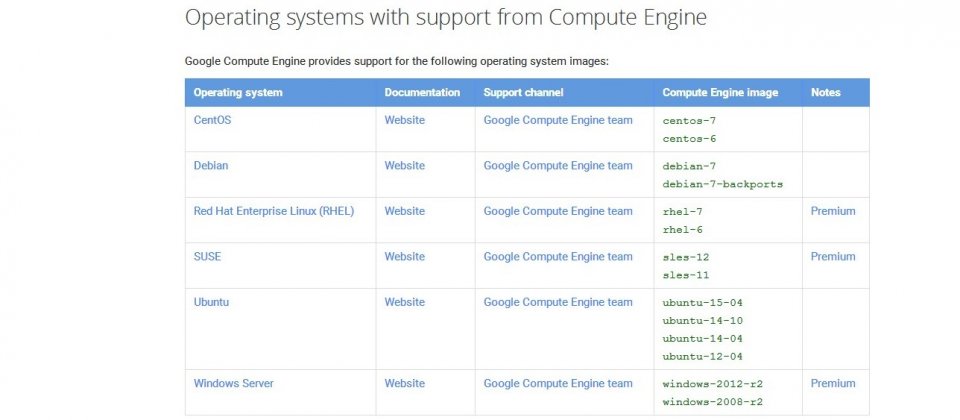Open CentOS row Google Compute Engine team link
The image size is (960, 420).
click(557, 120)
